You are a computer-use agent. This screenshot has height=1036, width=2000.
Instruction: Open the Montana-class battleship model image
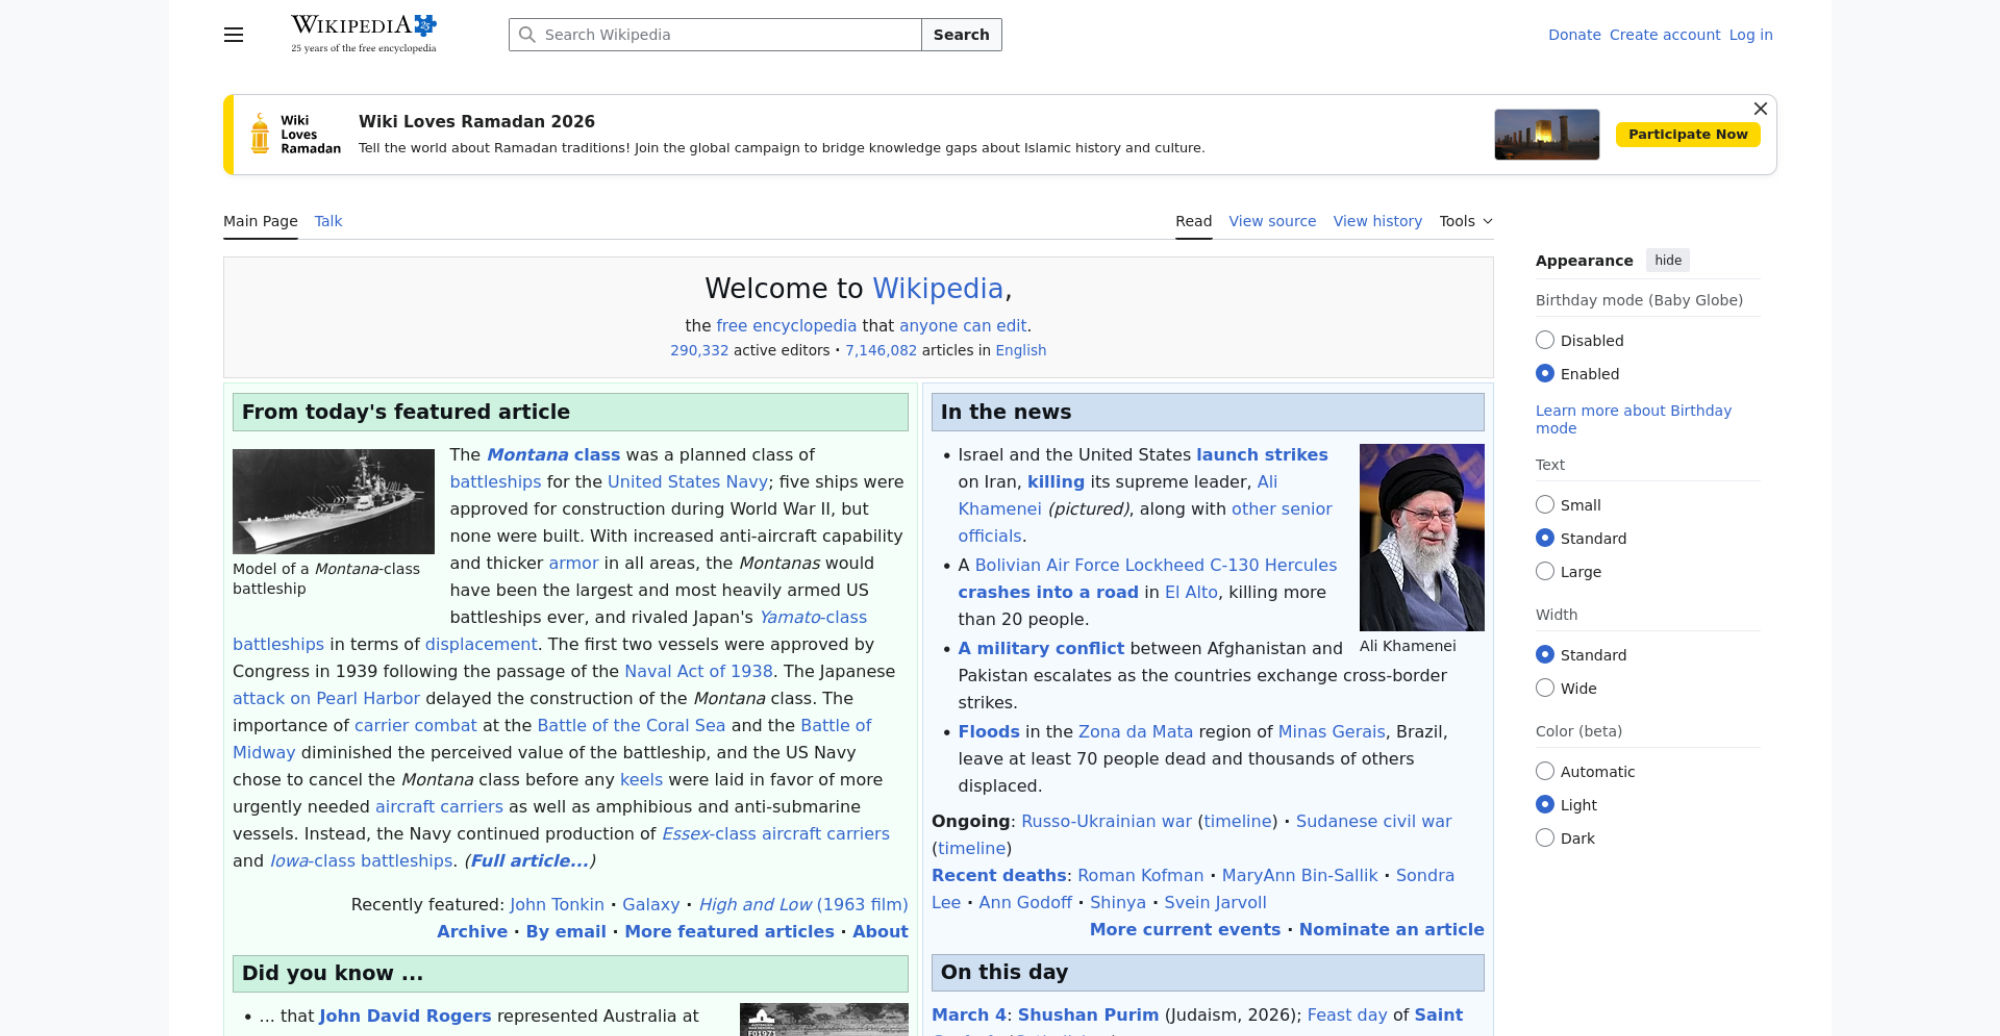333,501
